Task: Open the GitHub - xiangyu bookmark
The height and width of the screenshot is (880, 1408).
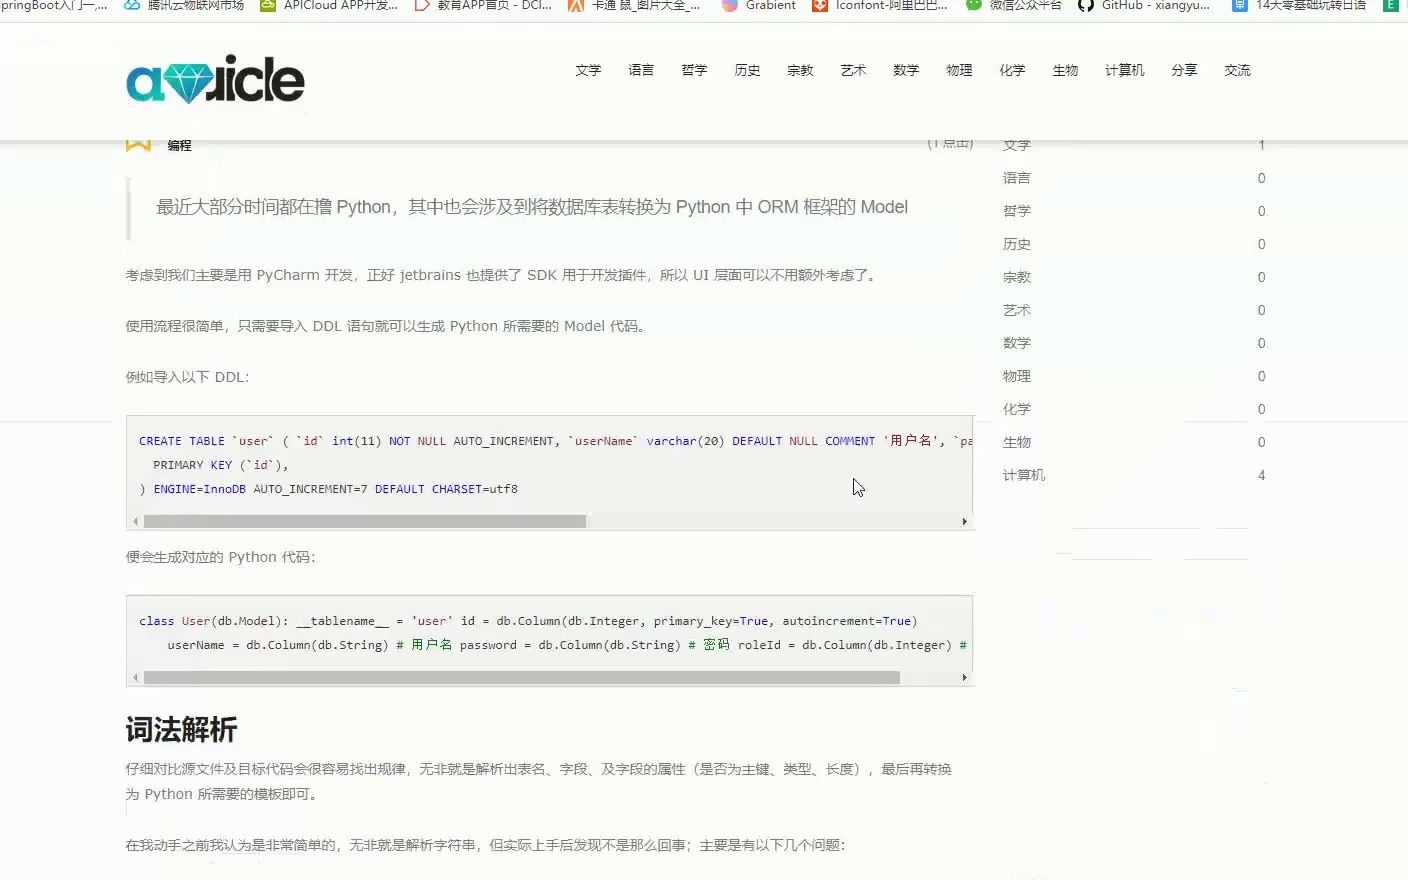Action: (1144, 6)
